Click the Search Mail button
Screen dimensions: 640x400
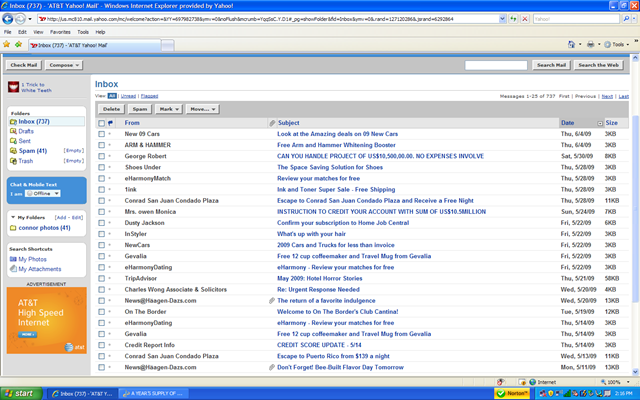551,65
